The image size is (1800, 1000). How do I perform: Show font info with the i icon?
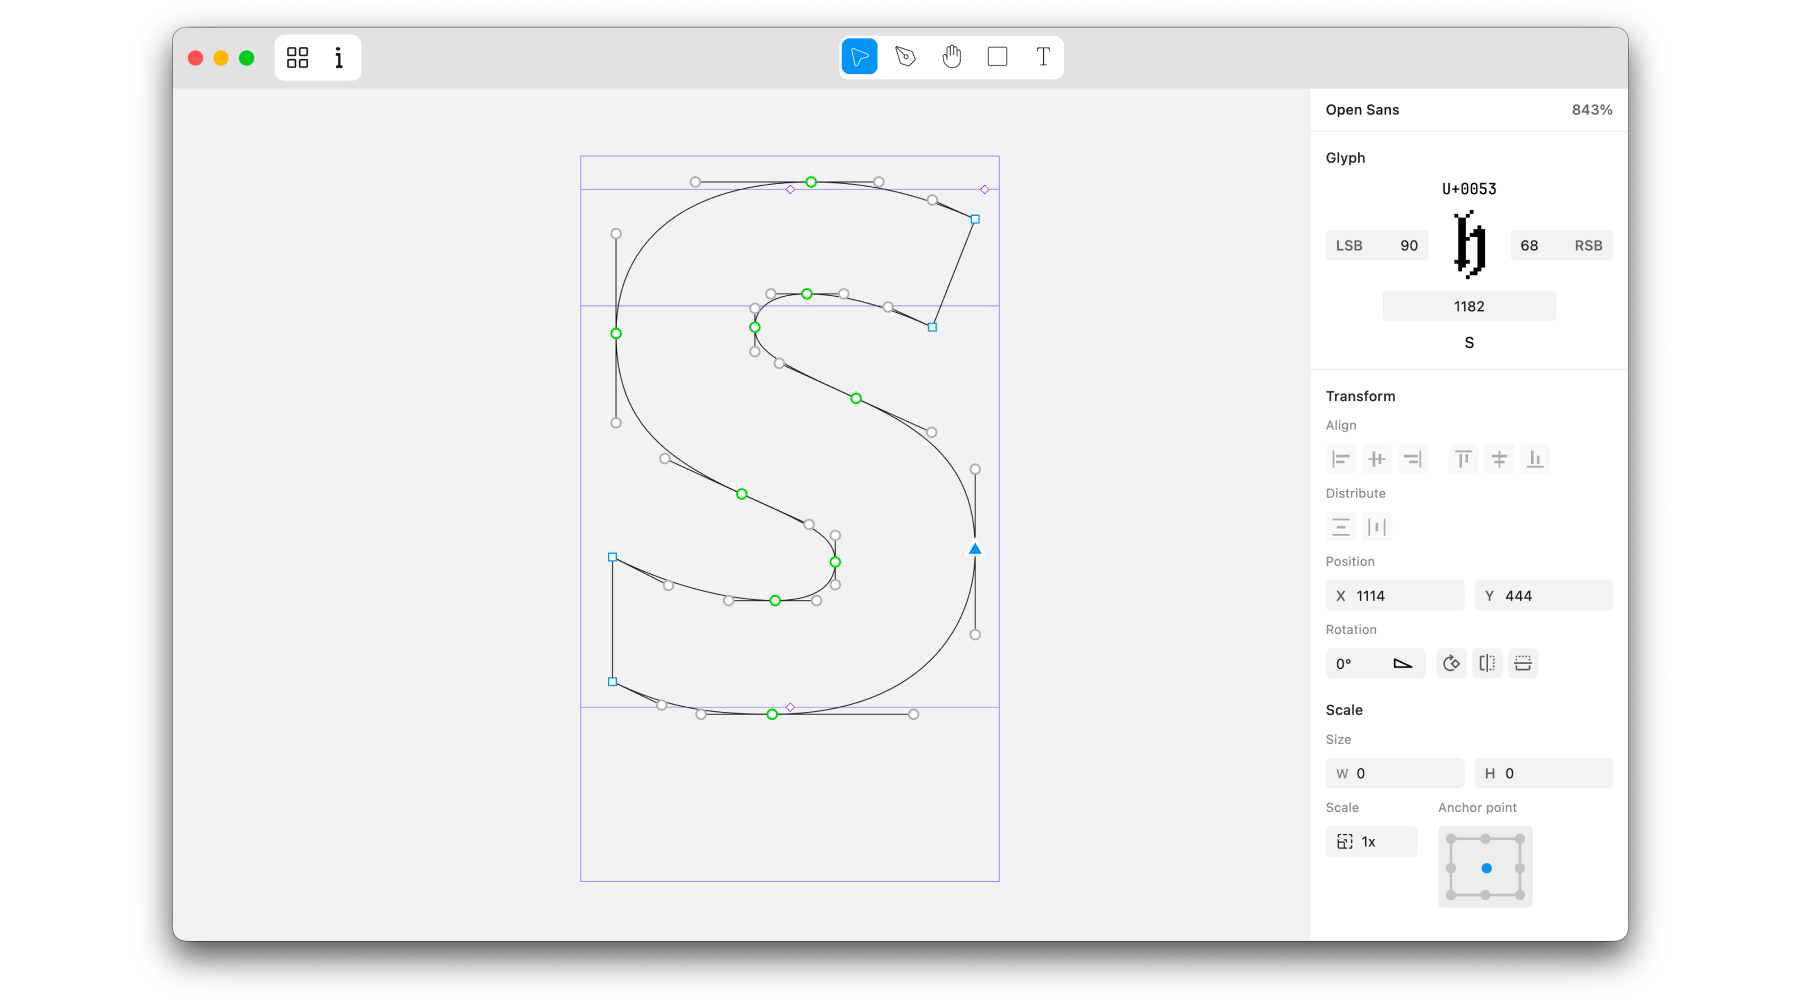[x=339, y=58]
